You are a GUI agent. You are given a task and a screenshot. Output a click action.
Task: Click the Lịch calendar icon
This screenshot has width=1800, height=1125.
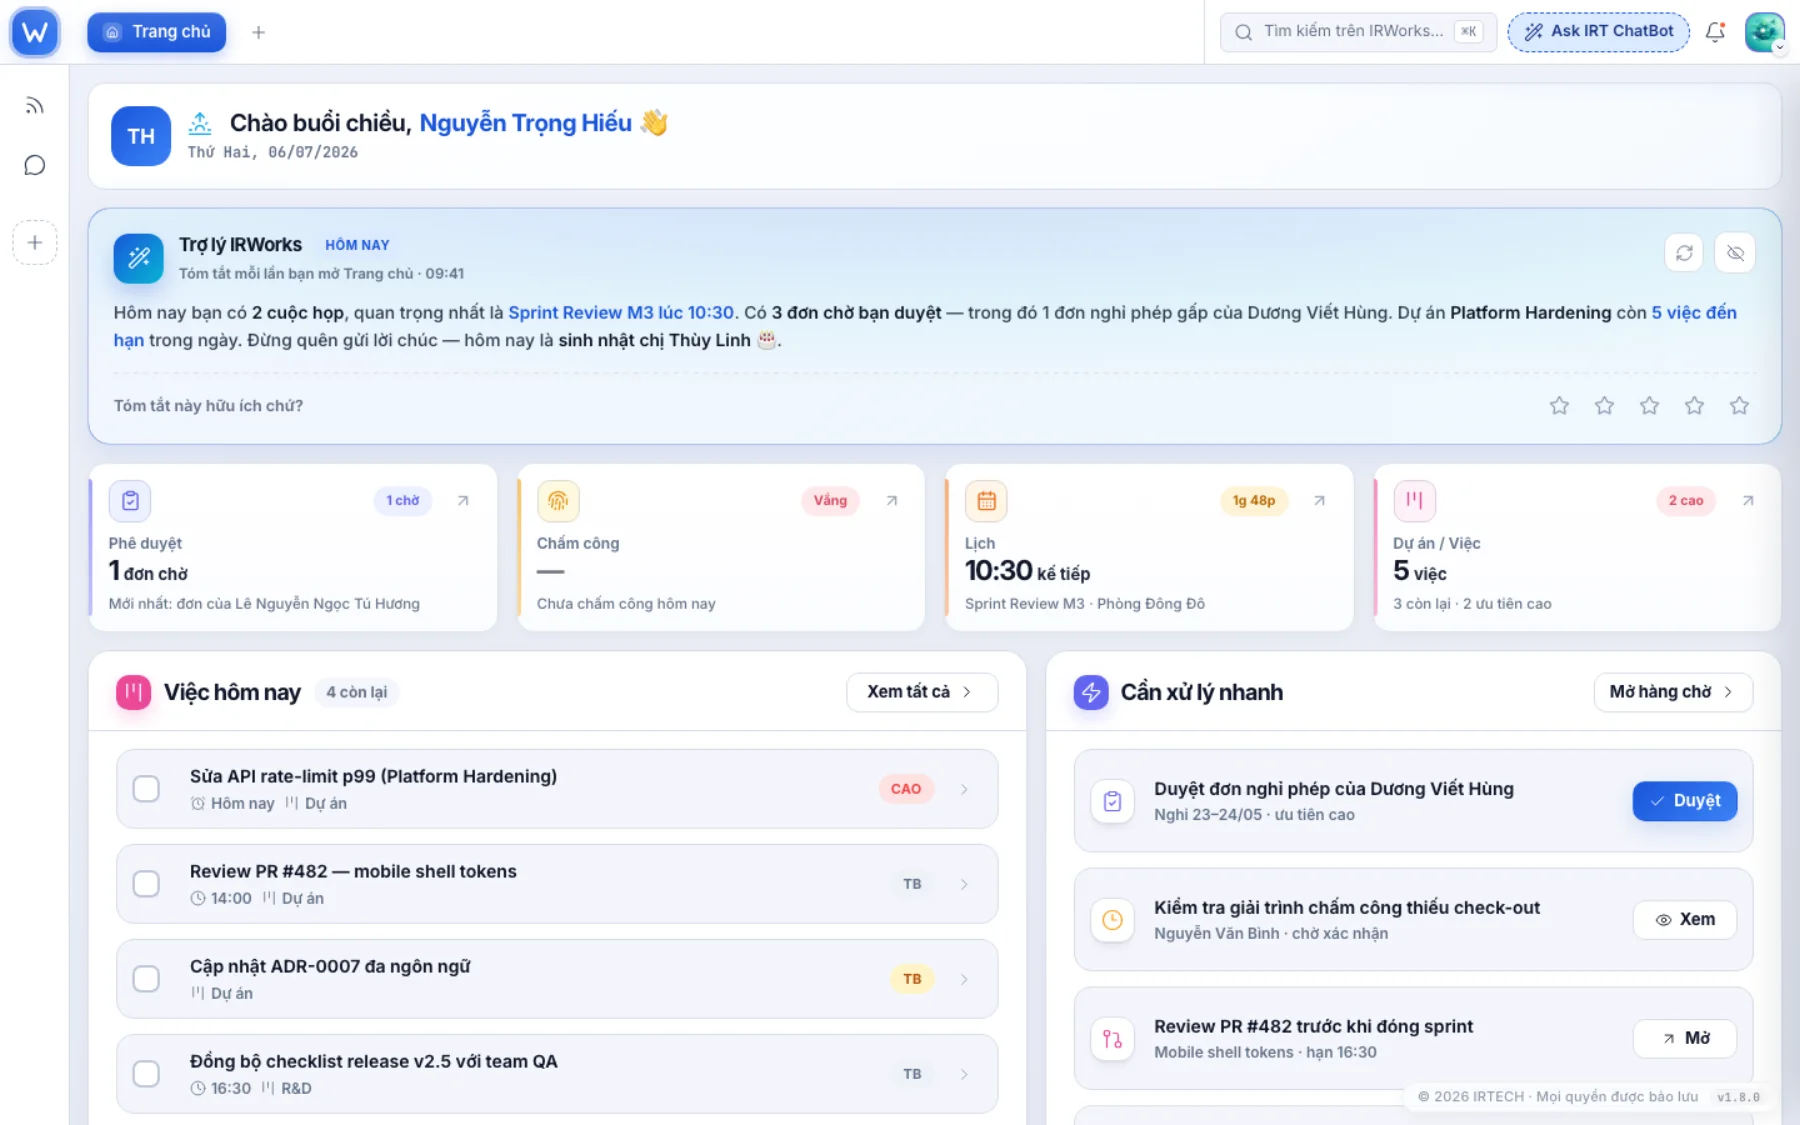(x=986, y=501)
